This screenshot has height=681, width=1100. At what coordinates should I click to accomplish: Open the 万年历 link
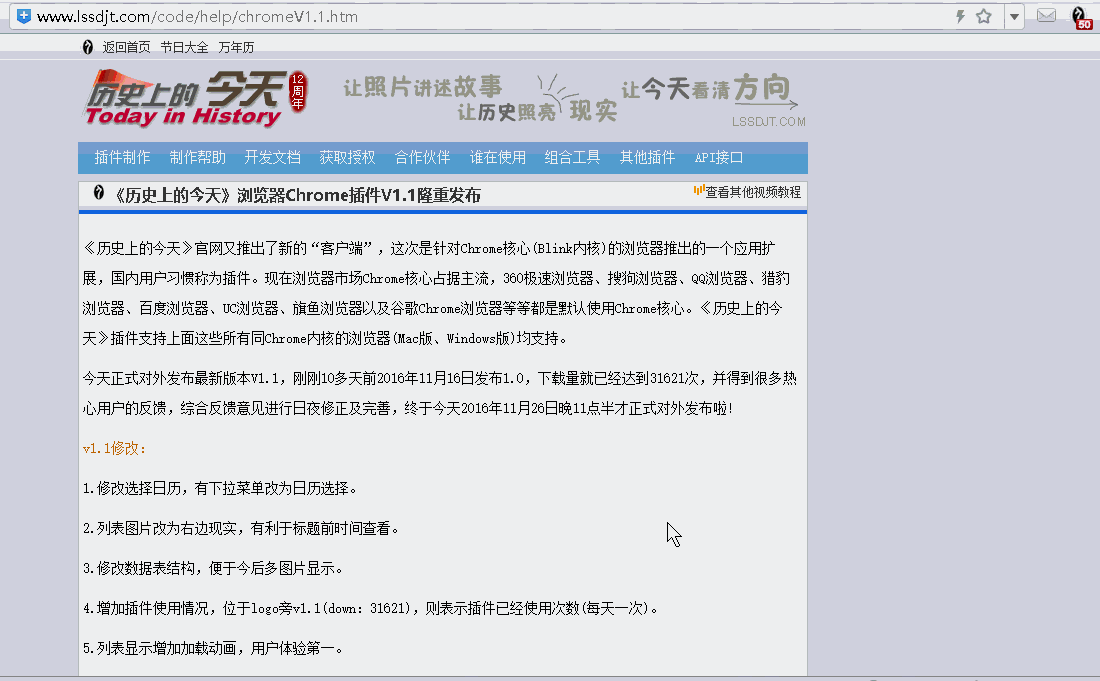click(236, 47)
